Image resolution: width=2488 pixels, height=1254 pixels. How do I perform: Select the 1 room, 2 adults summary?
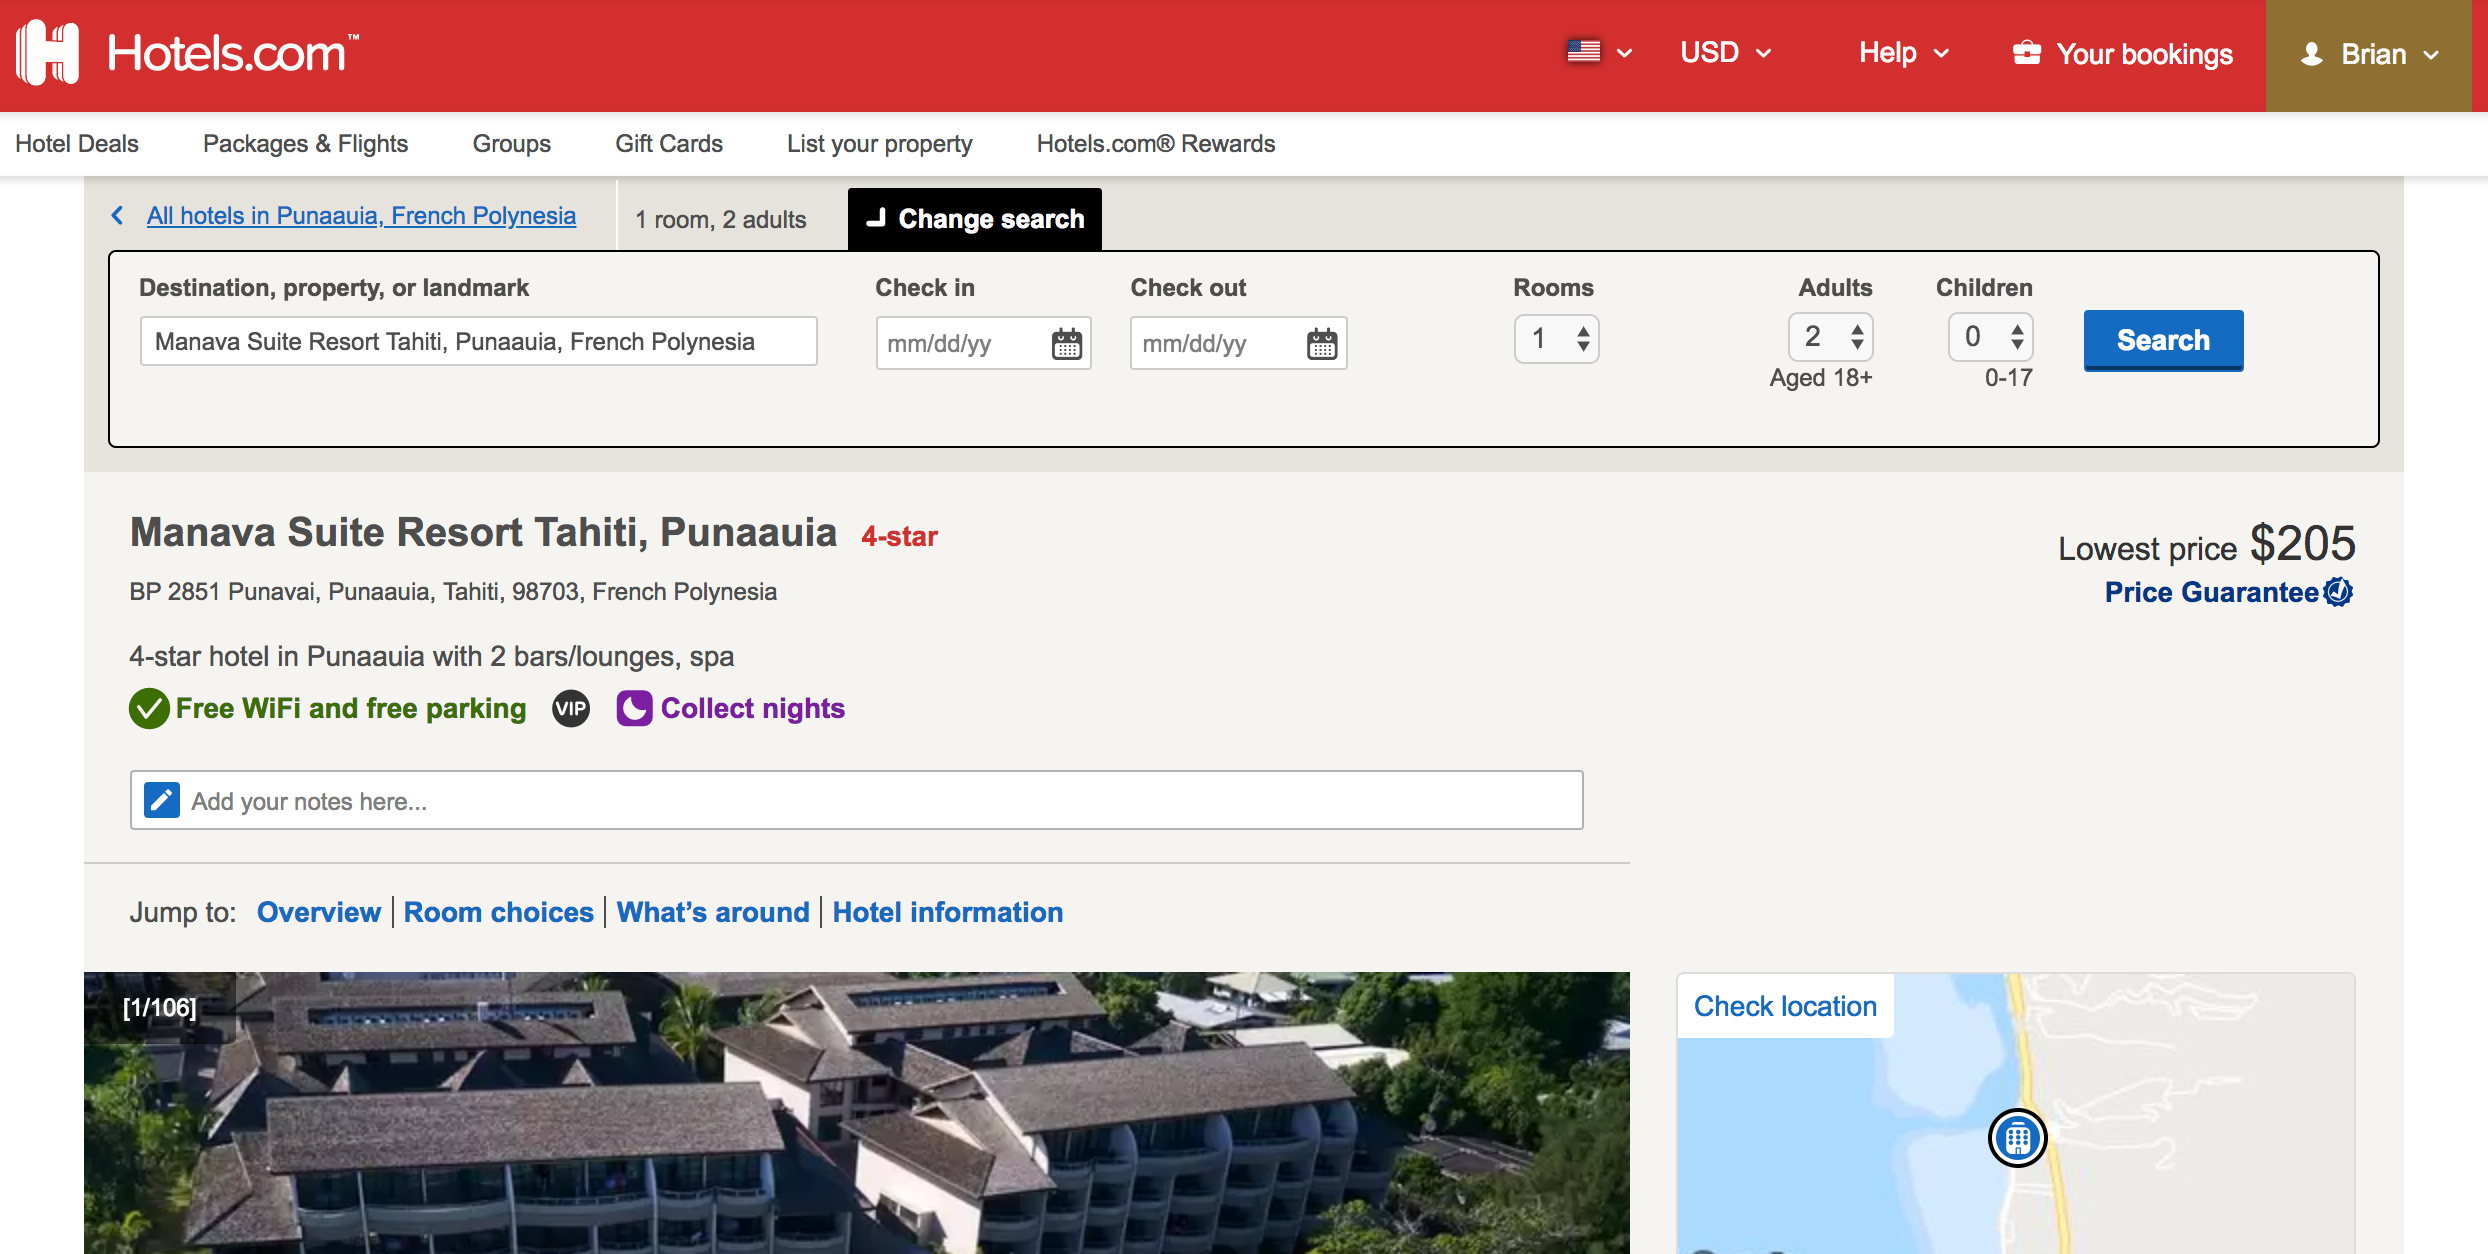pyautogui.click(x=720, y=220)
